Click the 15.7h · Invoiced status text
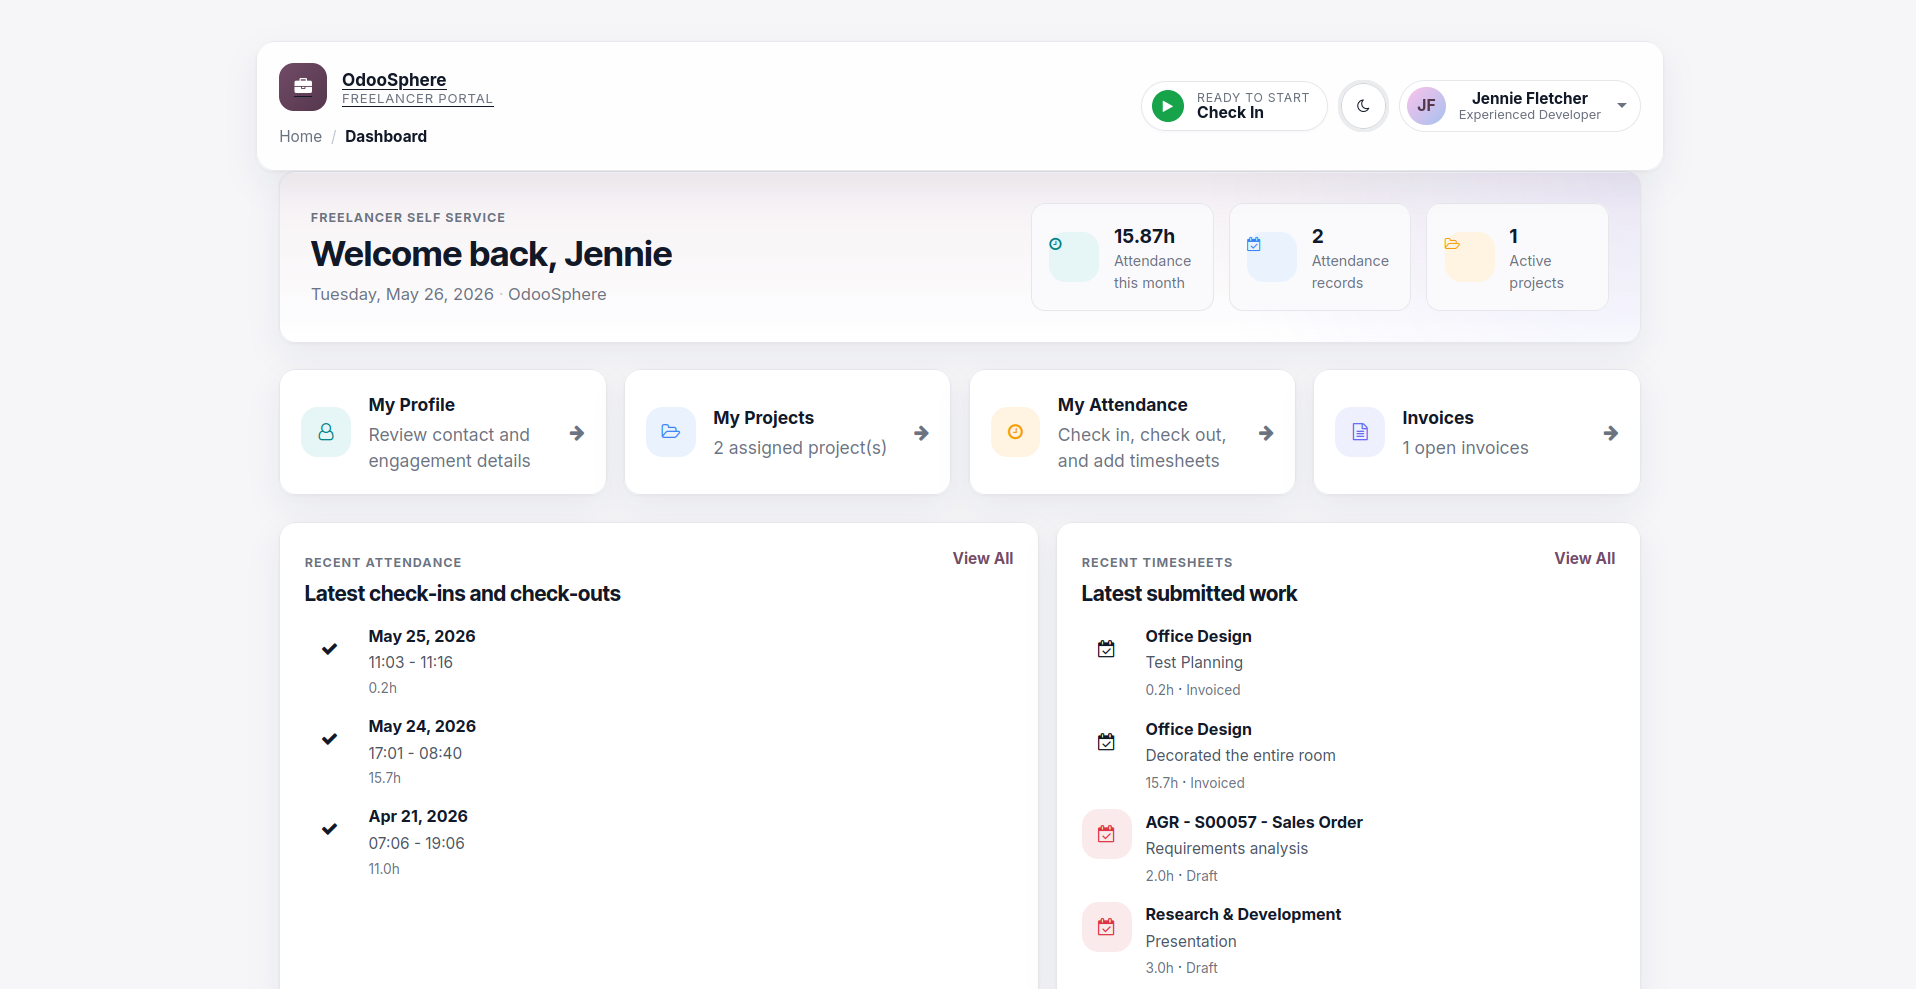1916x989 pixels. (1195, 783)
